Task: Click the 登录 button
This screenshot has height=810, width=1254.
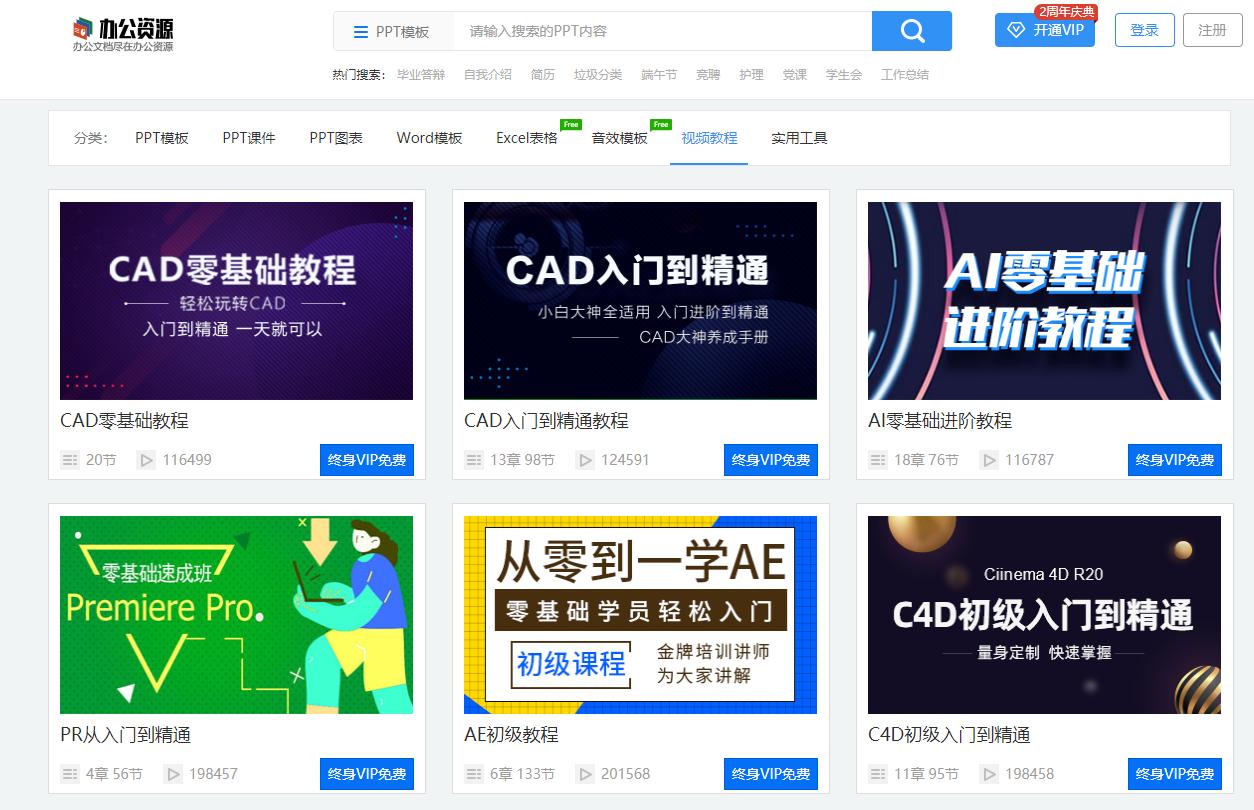Action: pos(1143,31)
